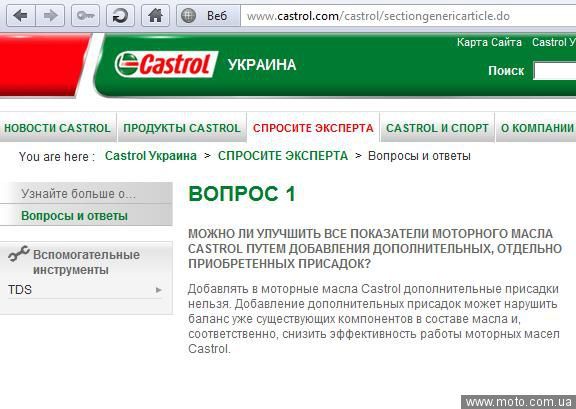The width and height of the screenshot is (576, 409).
Task: Open the password key (wand) button
Action: (x=85, y=16)
